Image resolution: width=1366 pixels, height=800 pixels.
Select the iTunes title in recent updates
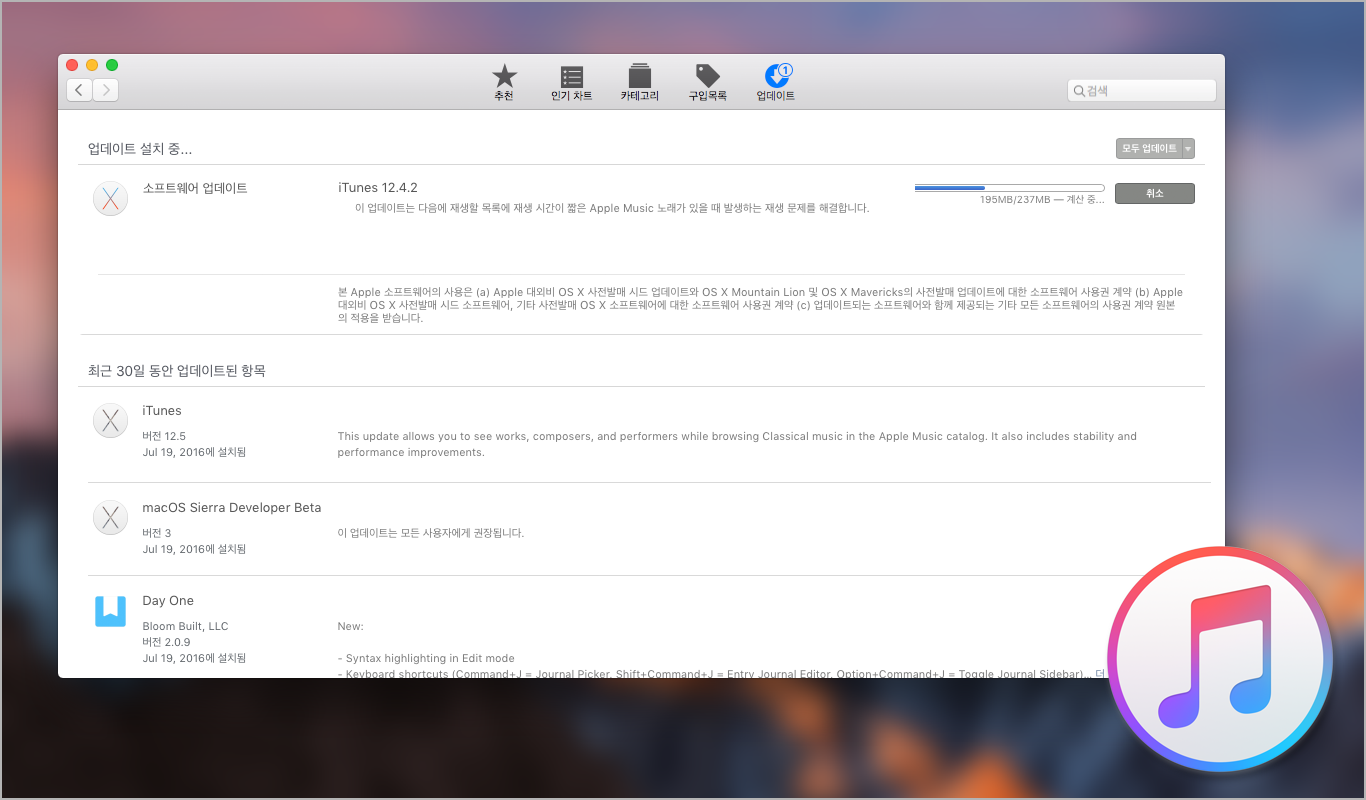click(x=162, y=411)
